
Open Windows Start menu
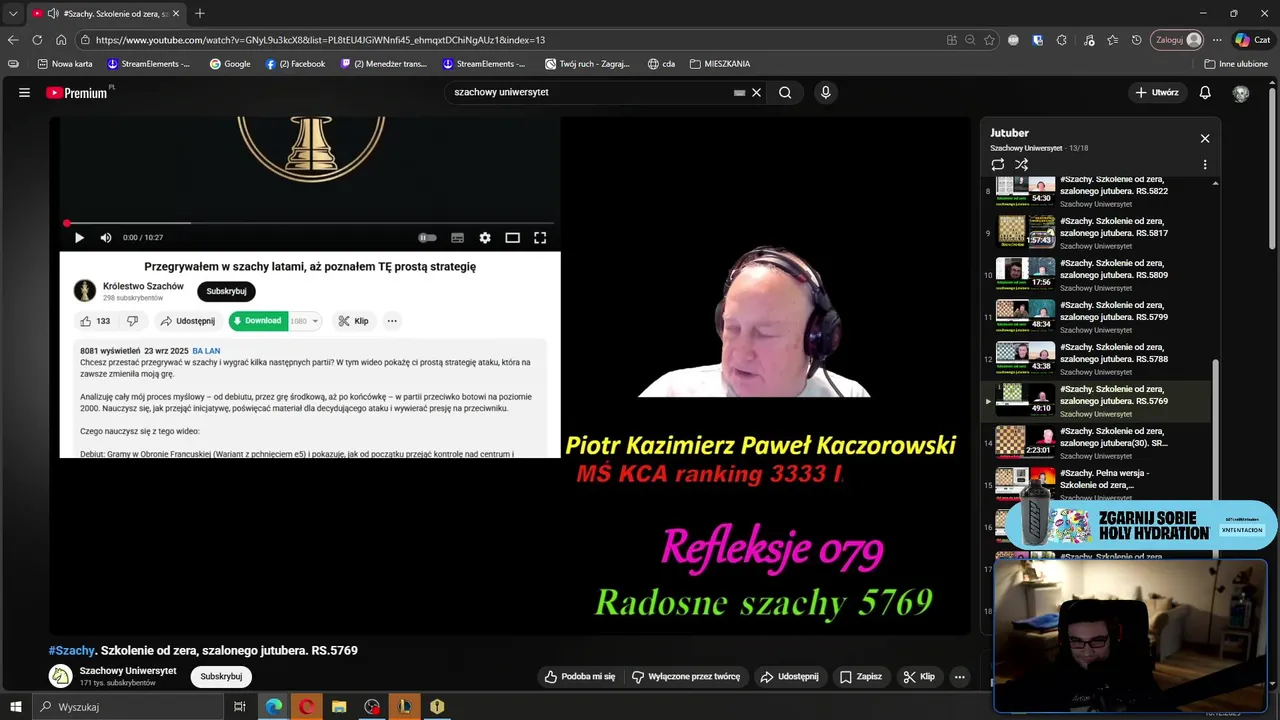tap(16, 707)
